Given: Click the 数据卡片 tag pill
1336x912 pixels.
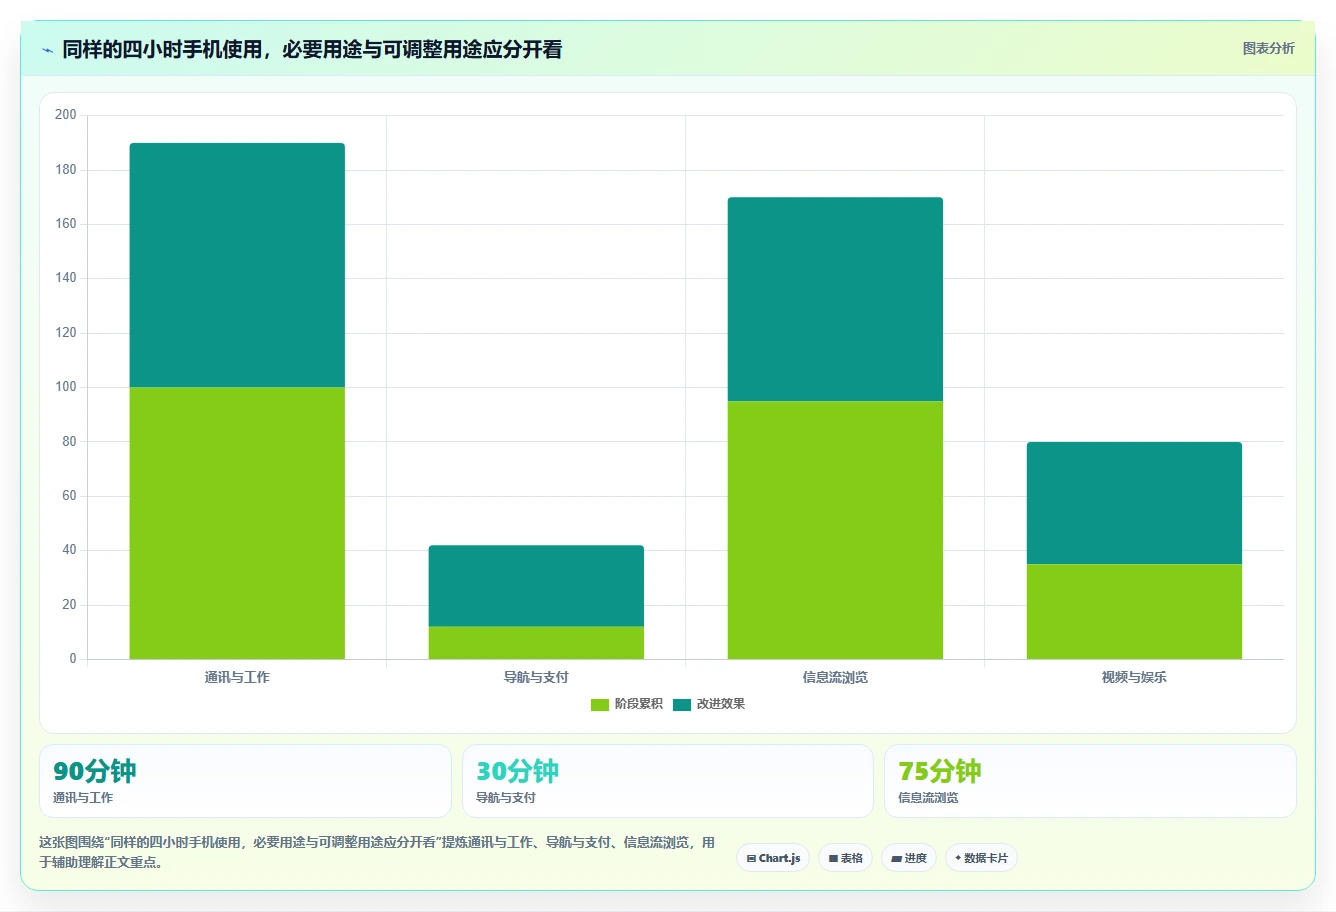Looking at the screenshot, I should click(x=981, y=858).
